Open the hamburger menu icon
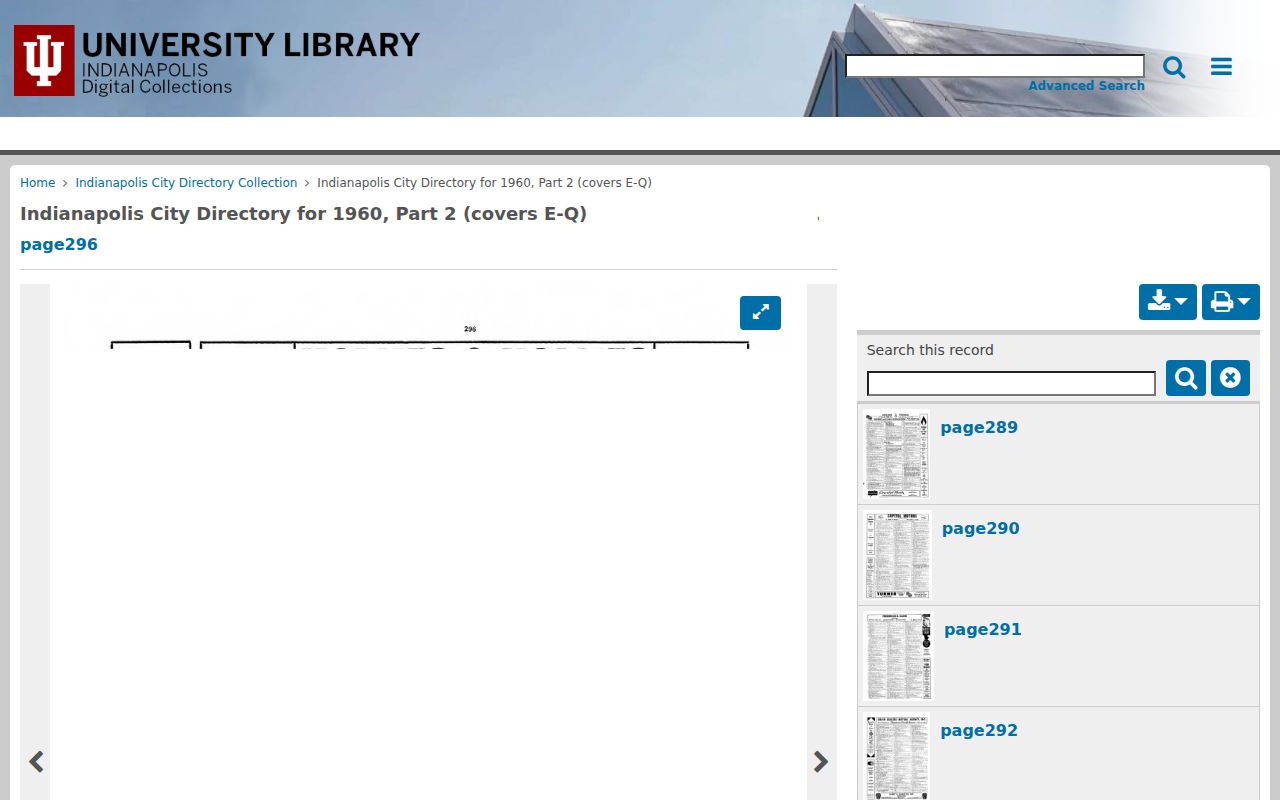Screen dimensions: 1280x800 1221,67
